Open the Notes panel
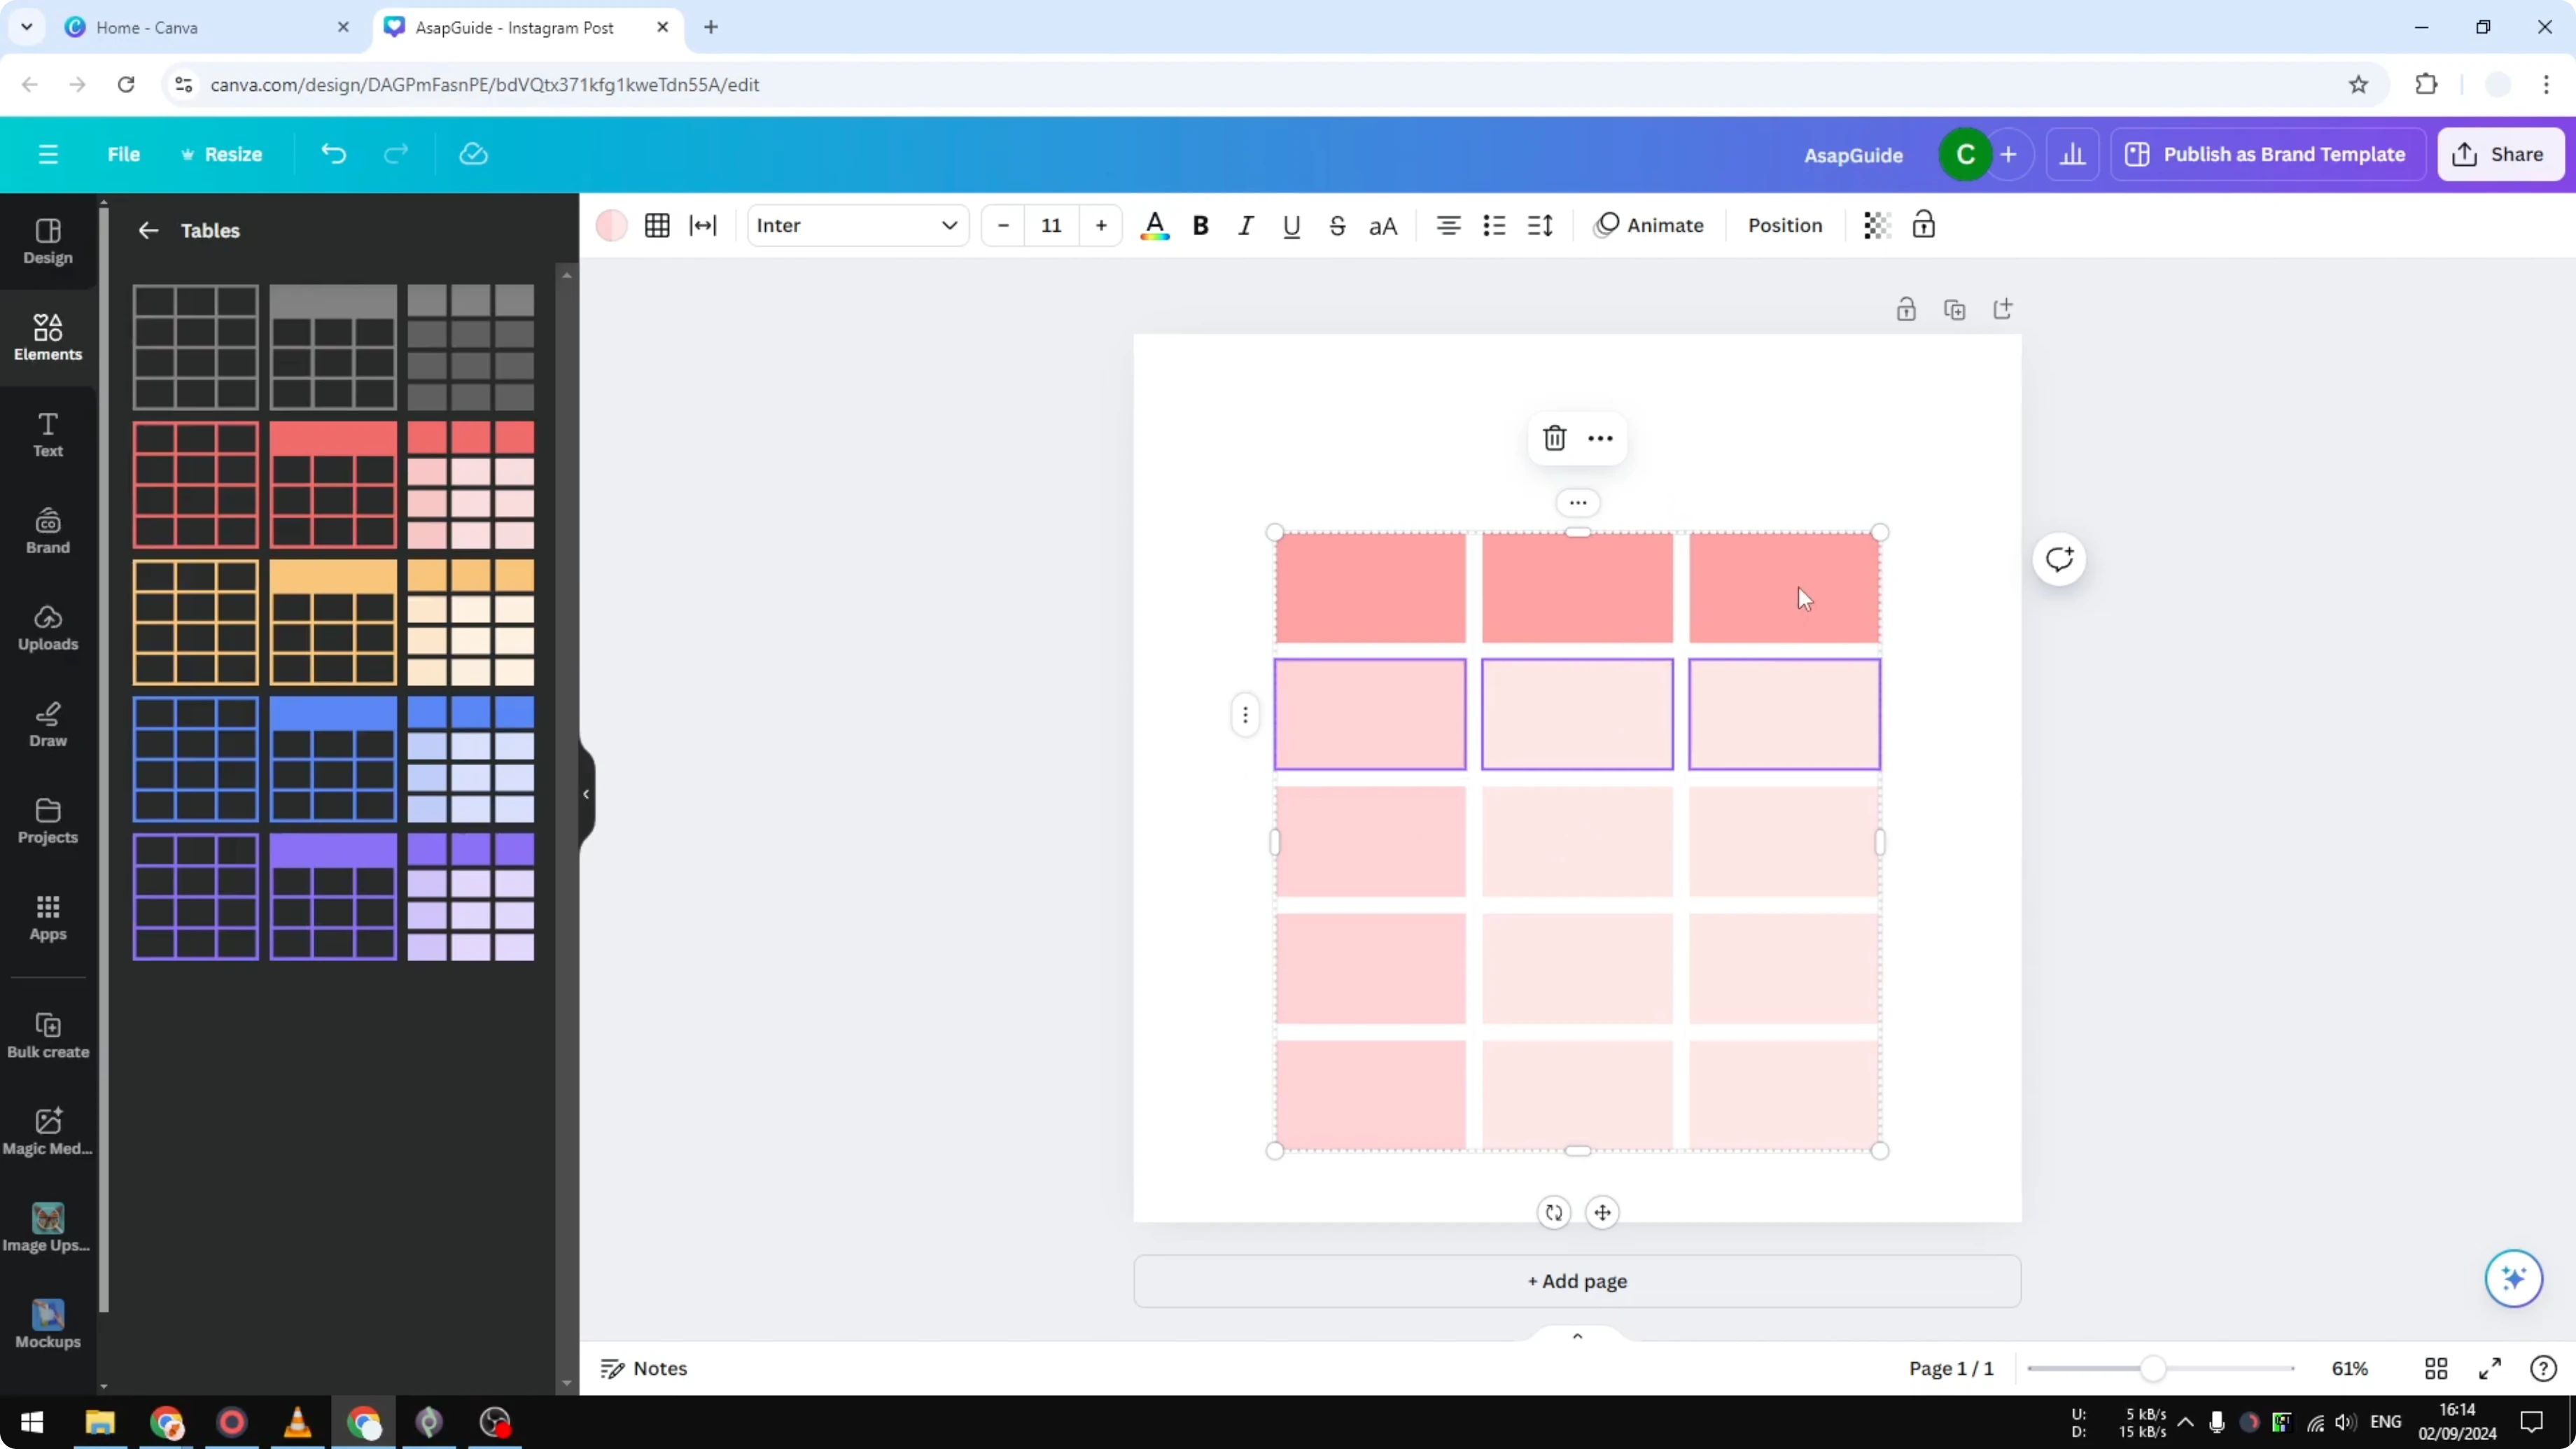 point(644,1368)
